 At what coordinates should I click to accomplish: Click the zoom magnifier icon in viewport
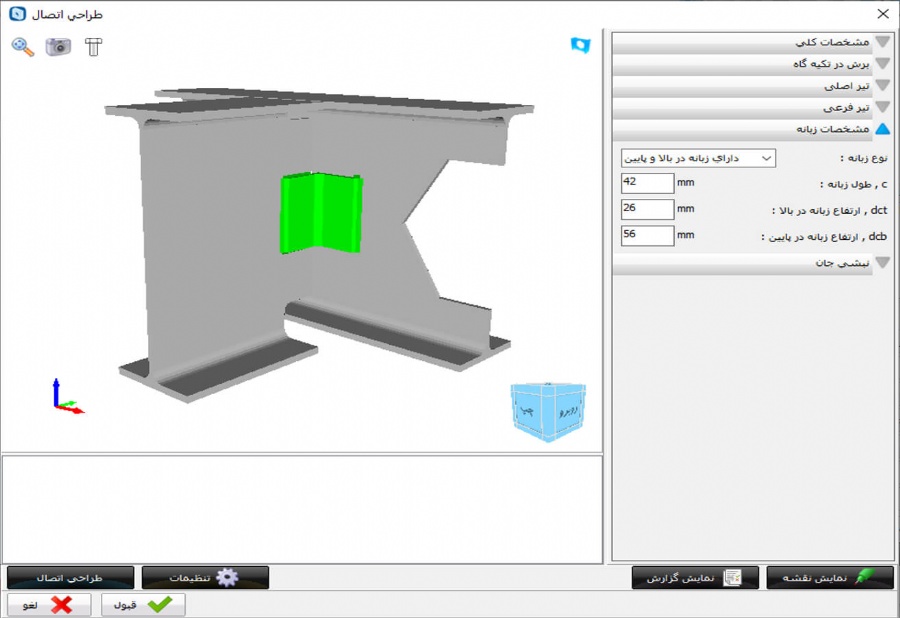pos(22,46)
